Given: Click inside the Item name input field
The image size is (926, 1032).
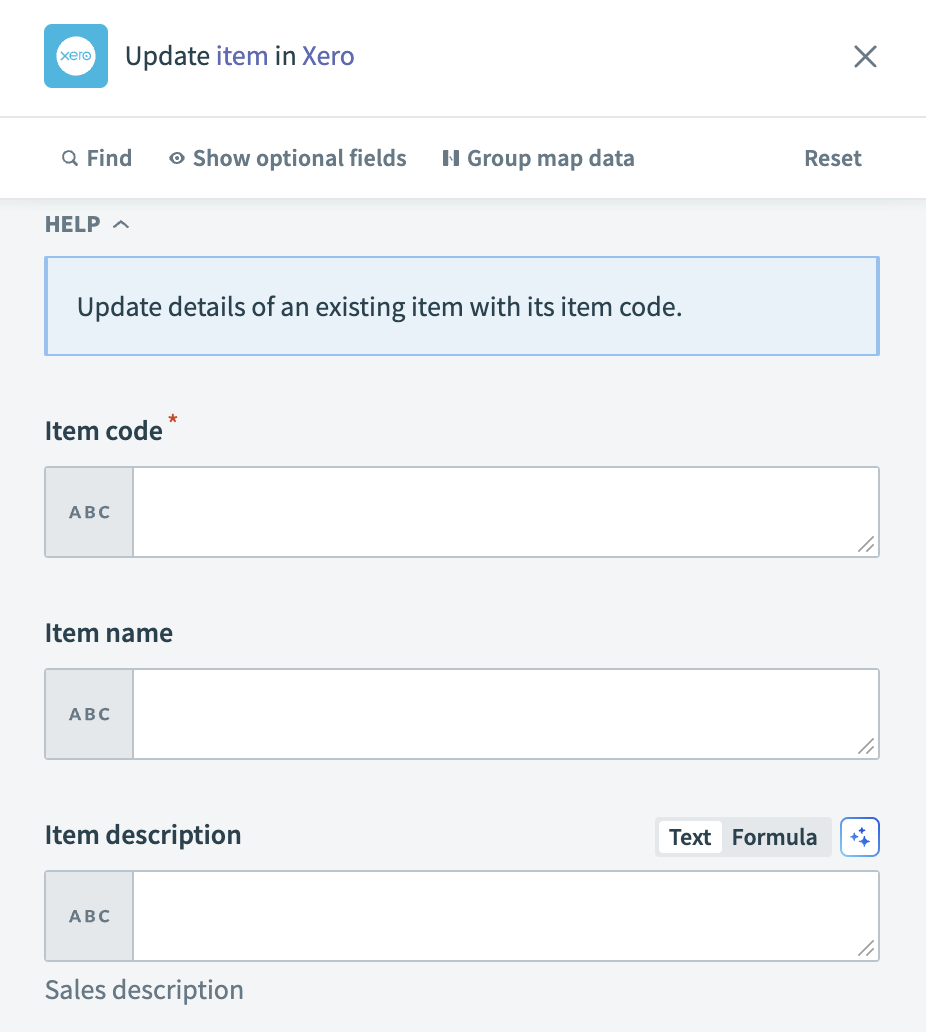Looking at the screenshot, I should click(500, 714).
